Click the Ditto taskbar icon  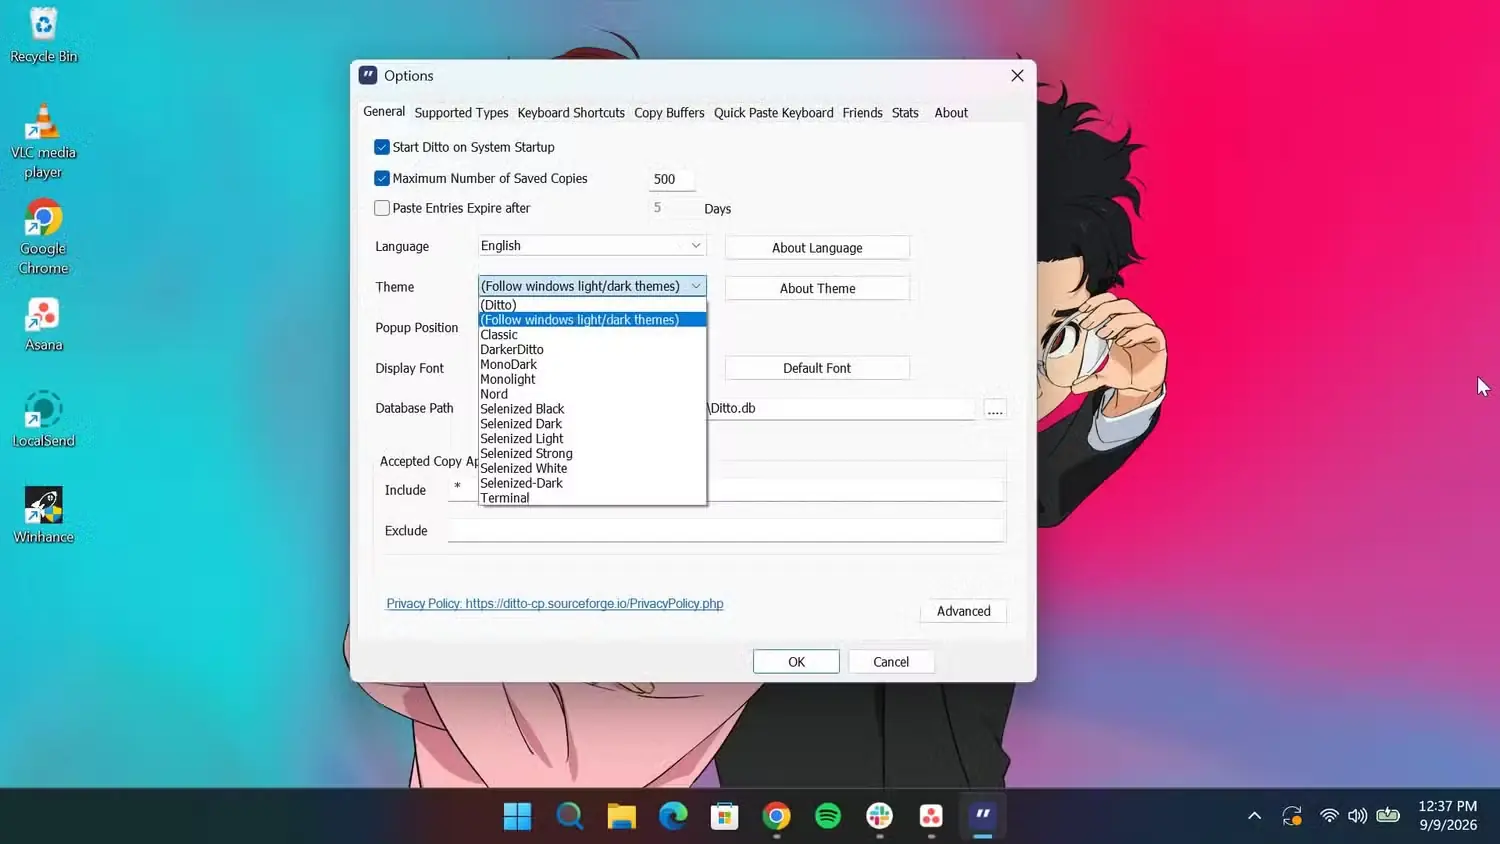pyautogui.click(x=983, y=816)
